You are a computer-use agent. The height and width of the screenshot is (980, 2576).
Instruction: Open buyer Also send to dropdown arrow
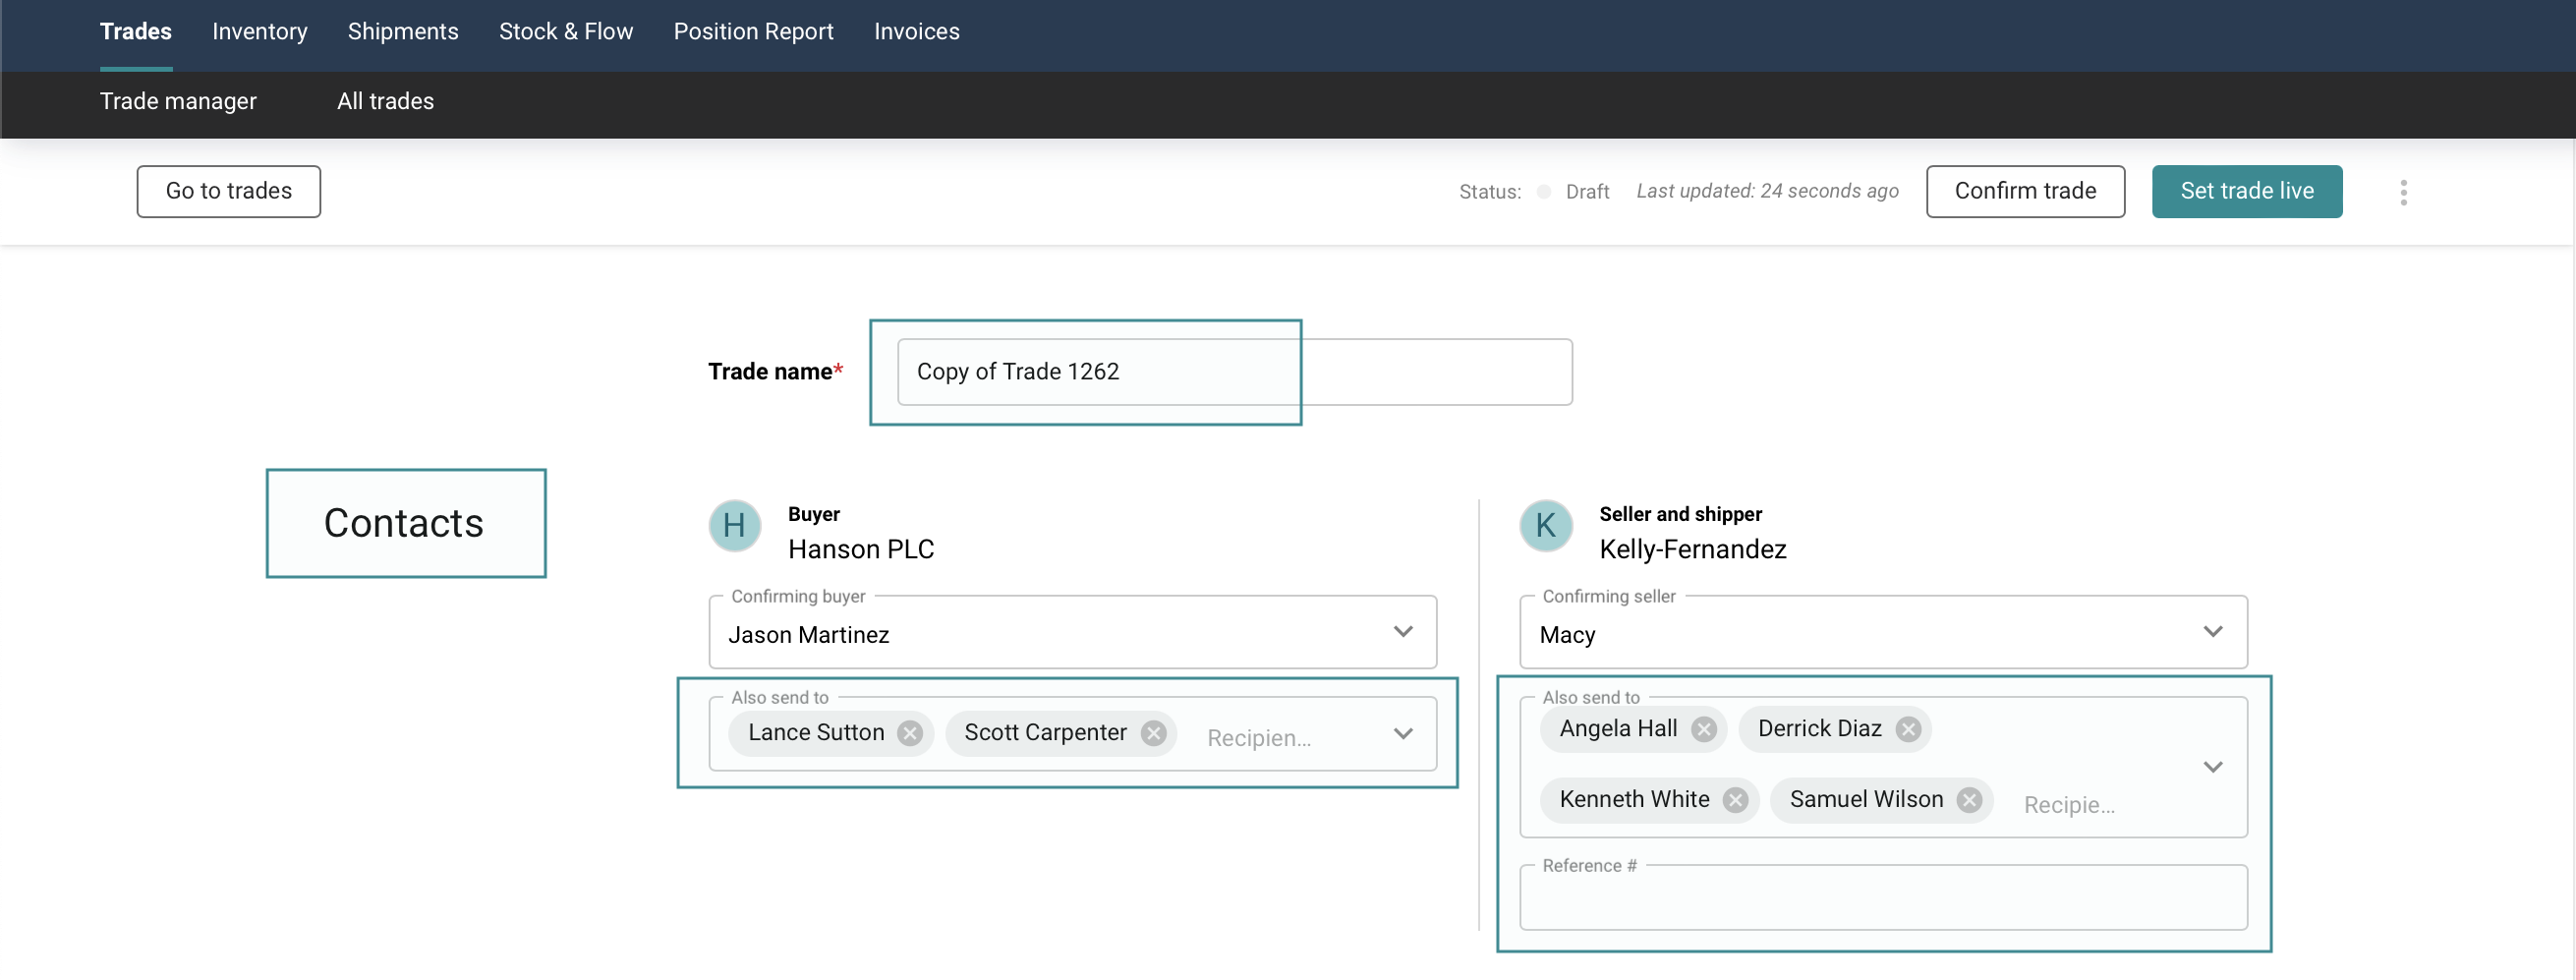(x=1403, y=734)
